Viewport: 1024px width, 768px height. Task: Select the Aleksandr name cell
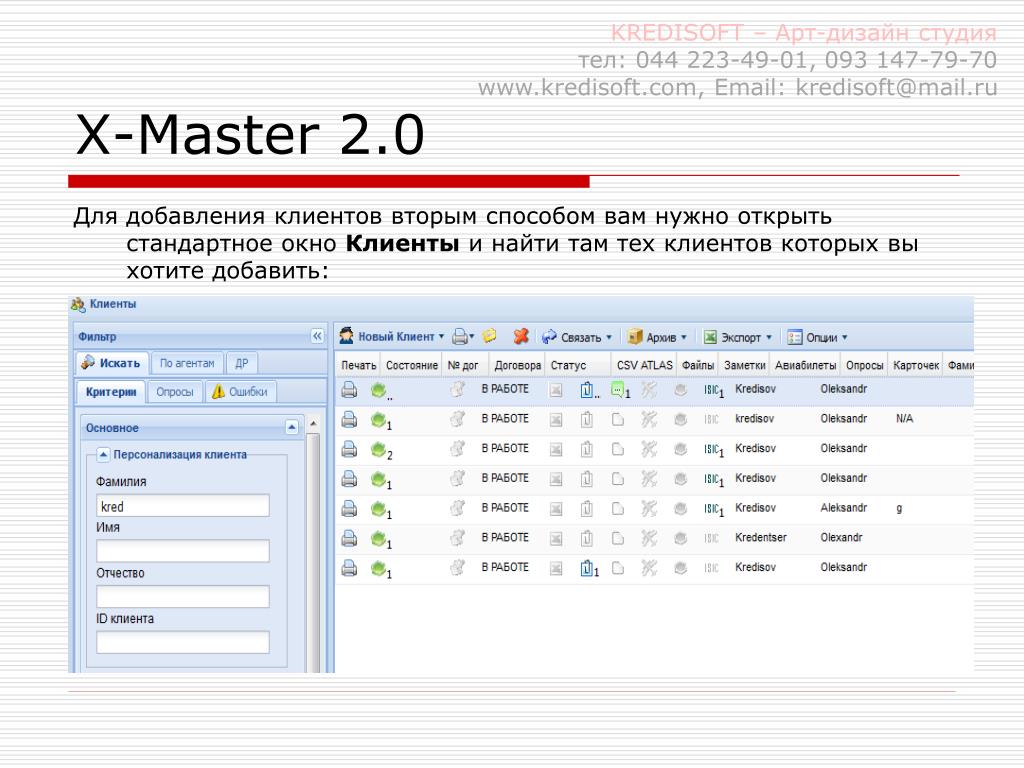coord(843,507)
